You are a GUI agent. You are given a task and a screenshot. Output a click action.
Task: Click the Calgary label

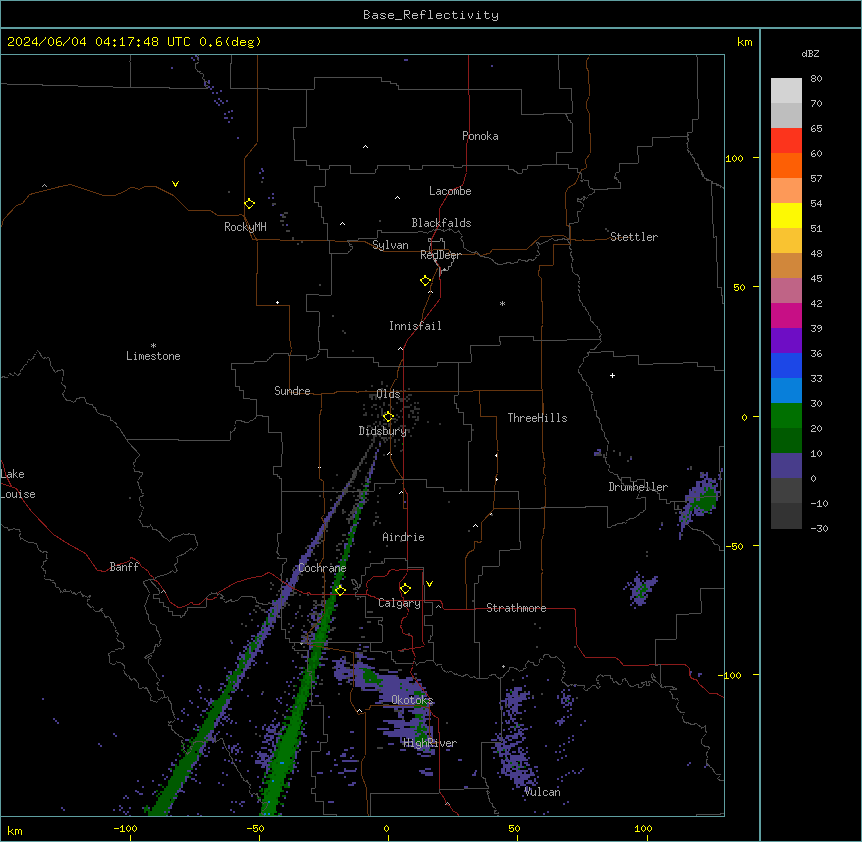click(x=399, y=603)
